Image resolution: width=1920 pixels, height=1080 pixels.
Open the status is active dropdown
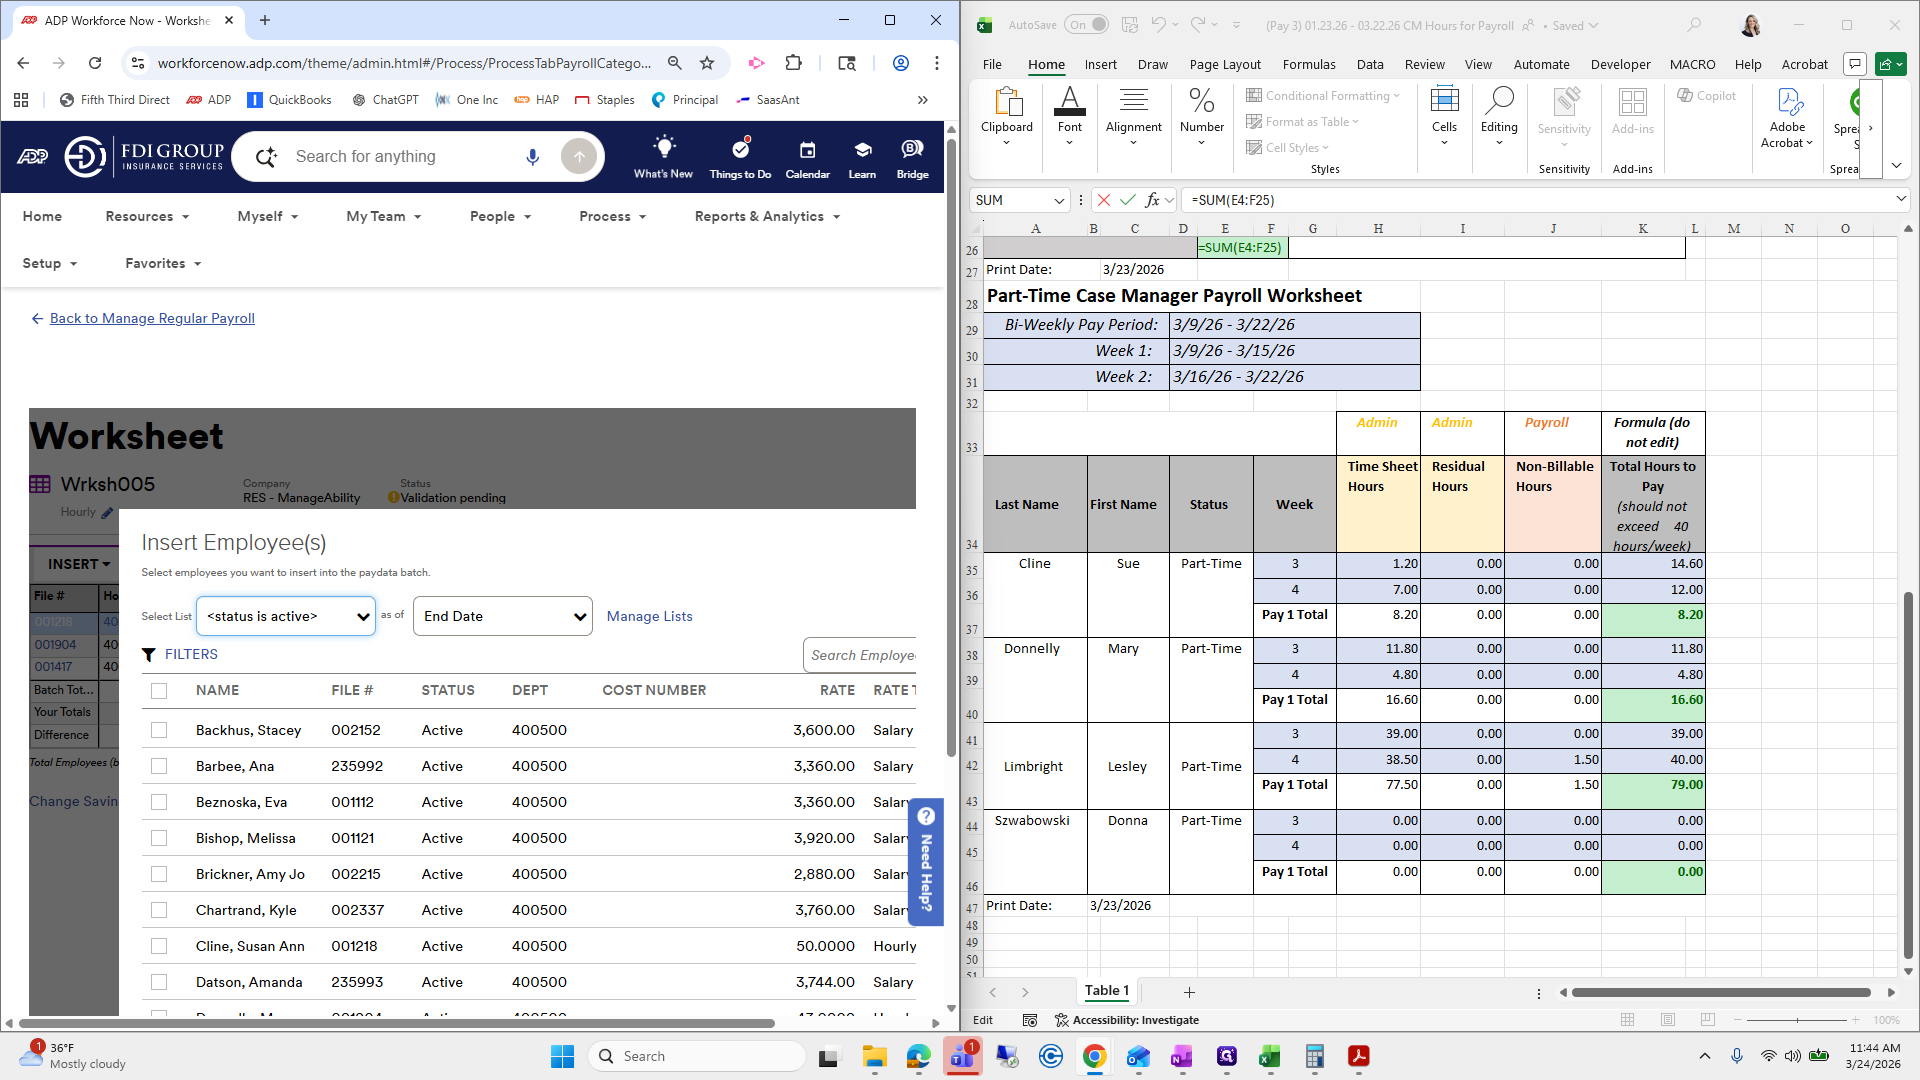(286, 616)
